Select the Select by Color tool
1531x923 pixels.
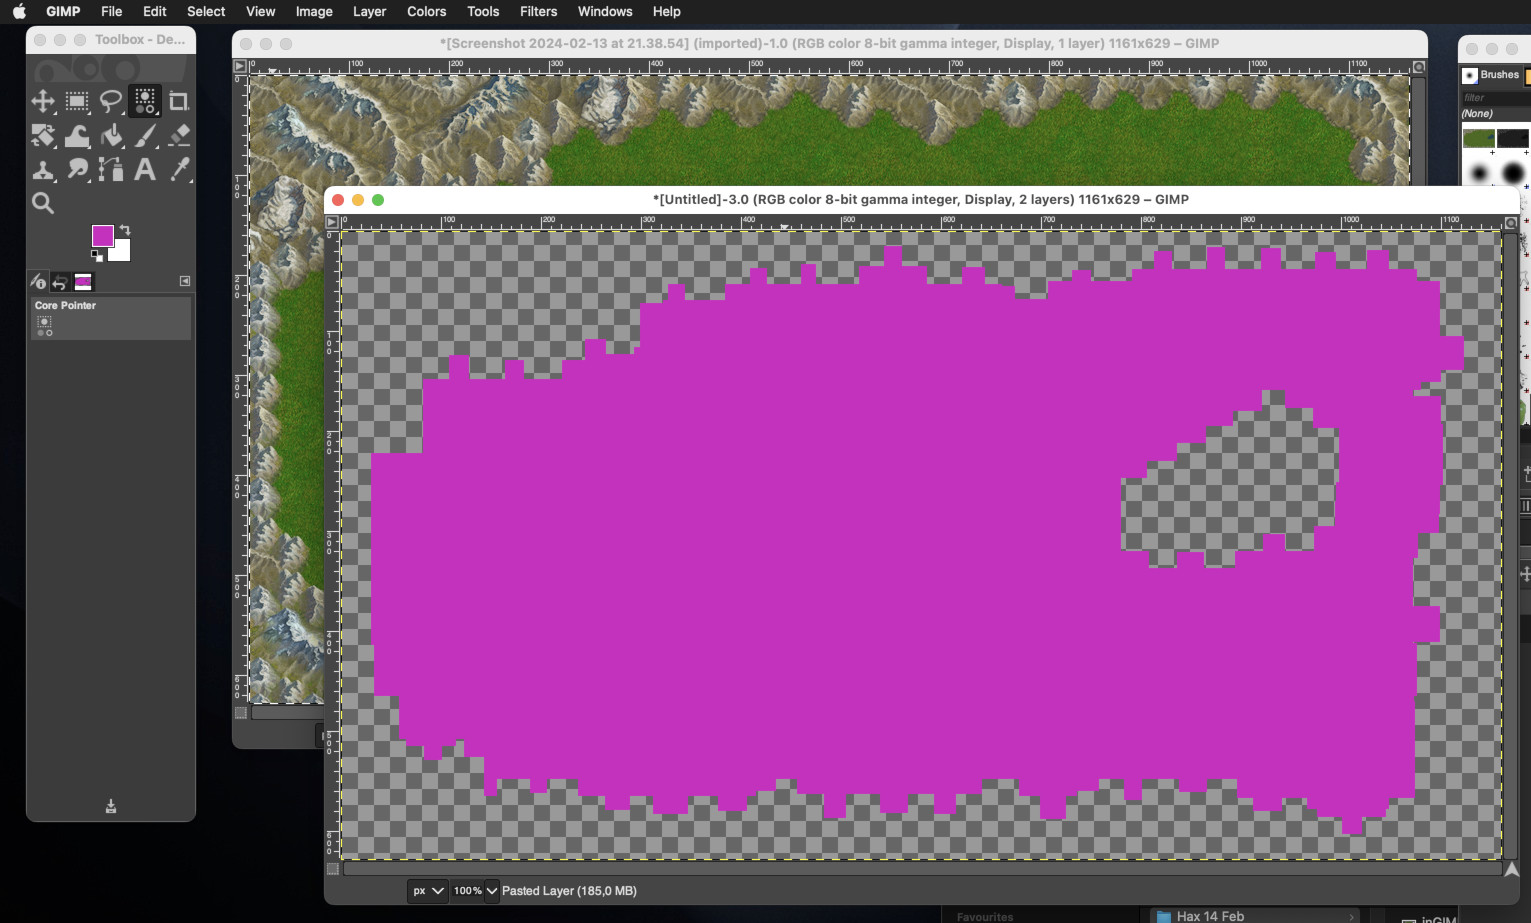coord(145,101)
